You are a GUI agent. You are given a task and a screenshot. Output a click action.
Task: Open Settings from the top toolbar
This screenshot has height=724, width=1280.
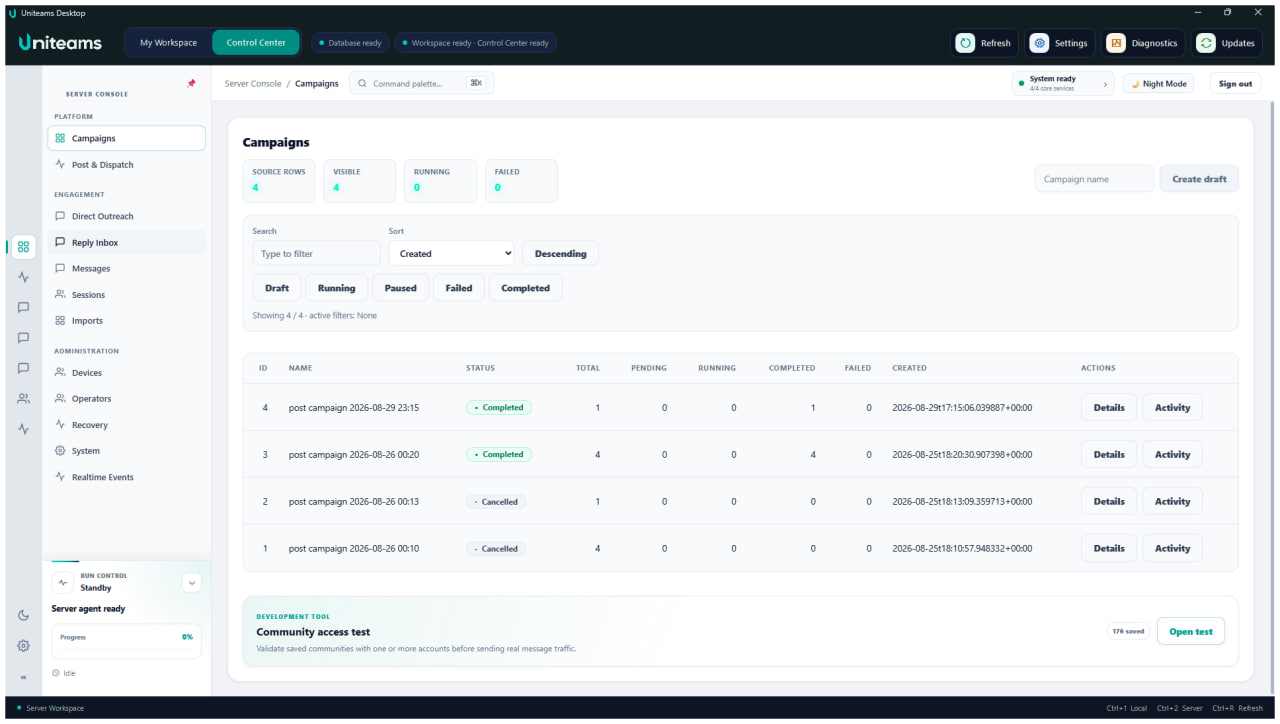pyautogui.click(x=1061, y=43)
